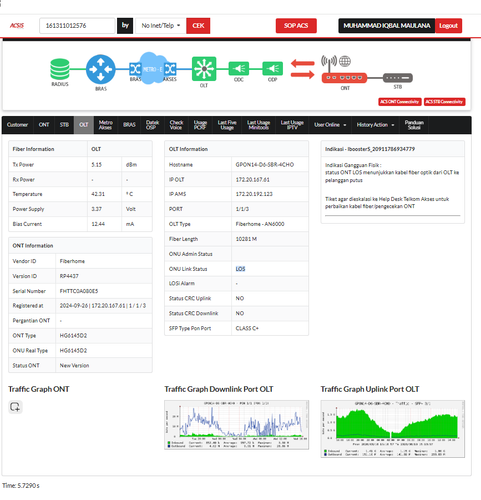
Task: Click OLT Type value Fiberhome - AN6000
Action: (260, 224)
